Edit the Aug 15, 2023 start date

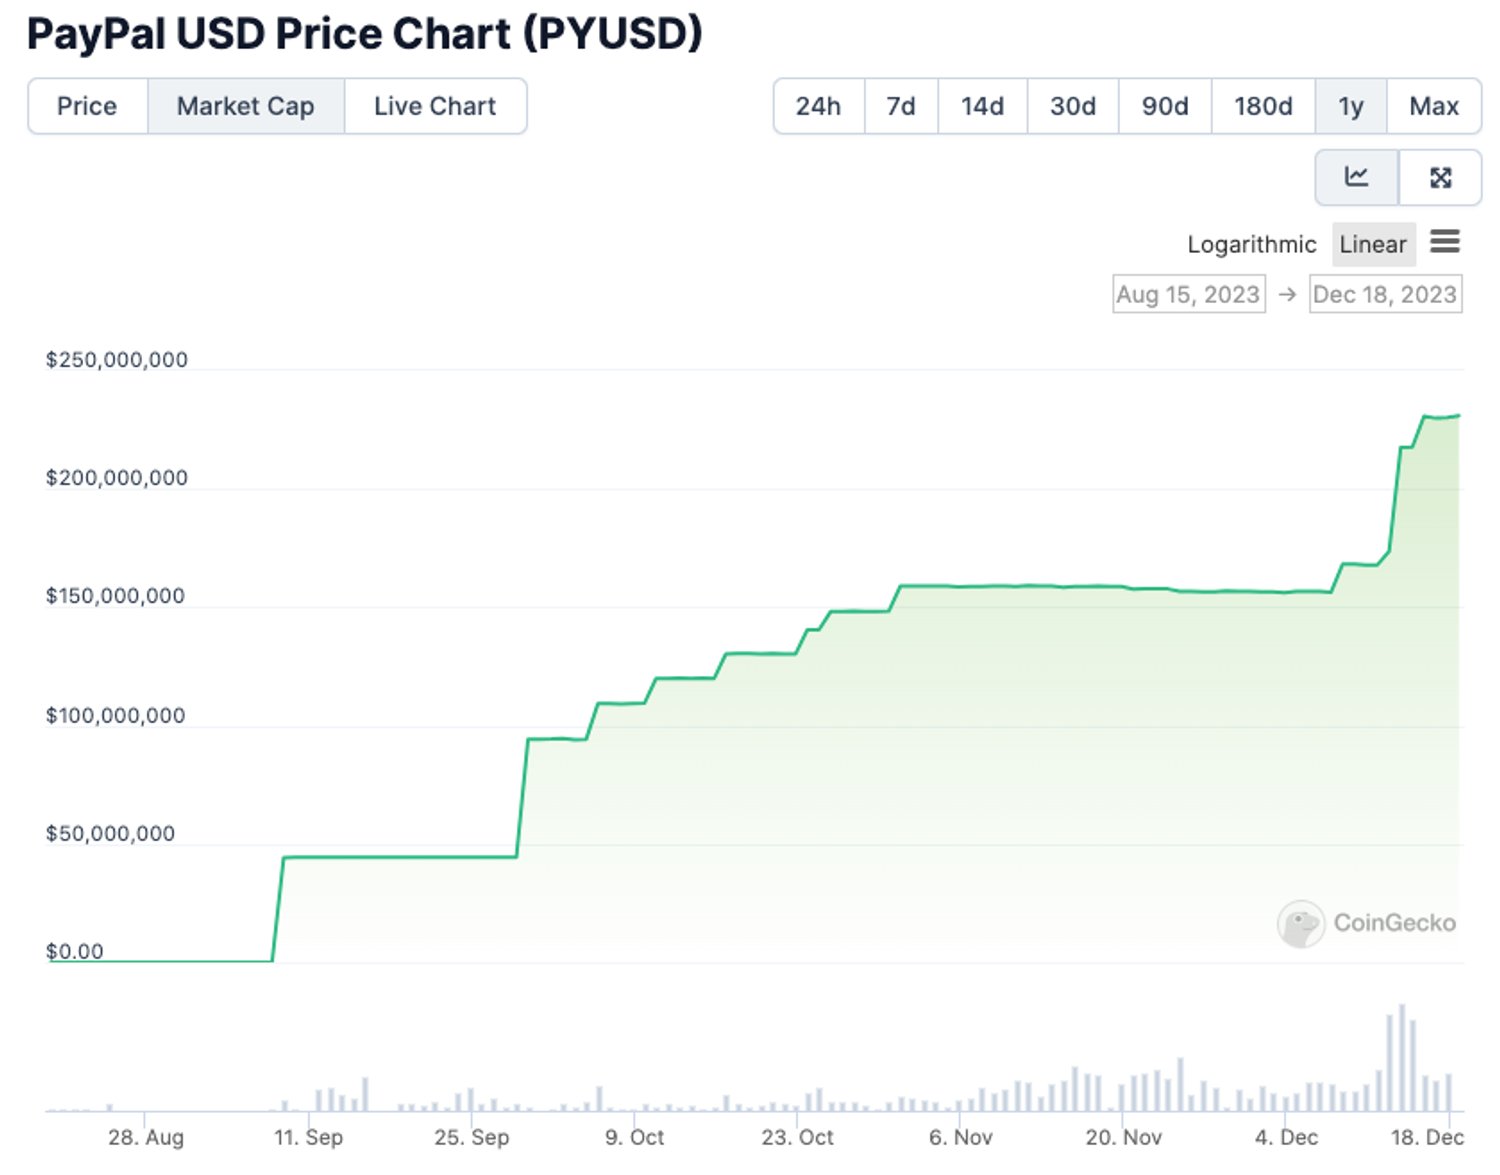coord(1188,293)
